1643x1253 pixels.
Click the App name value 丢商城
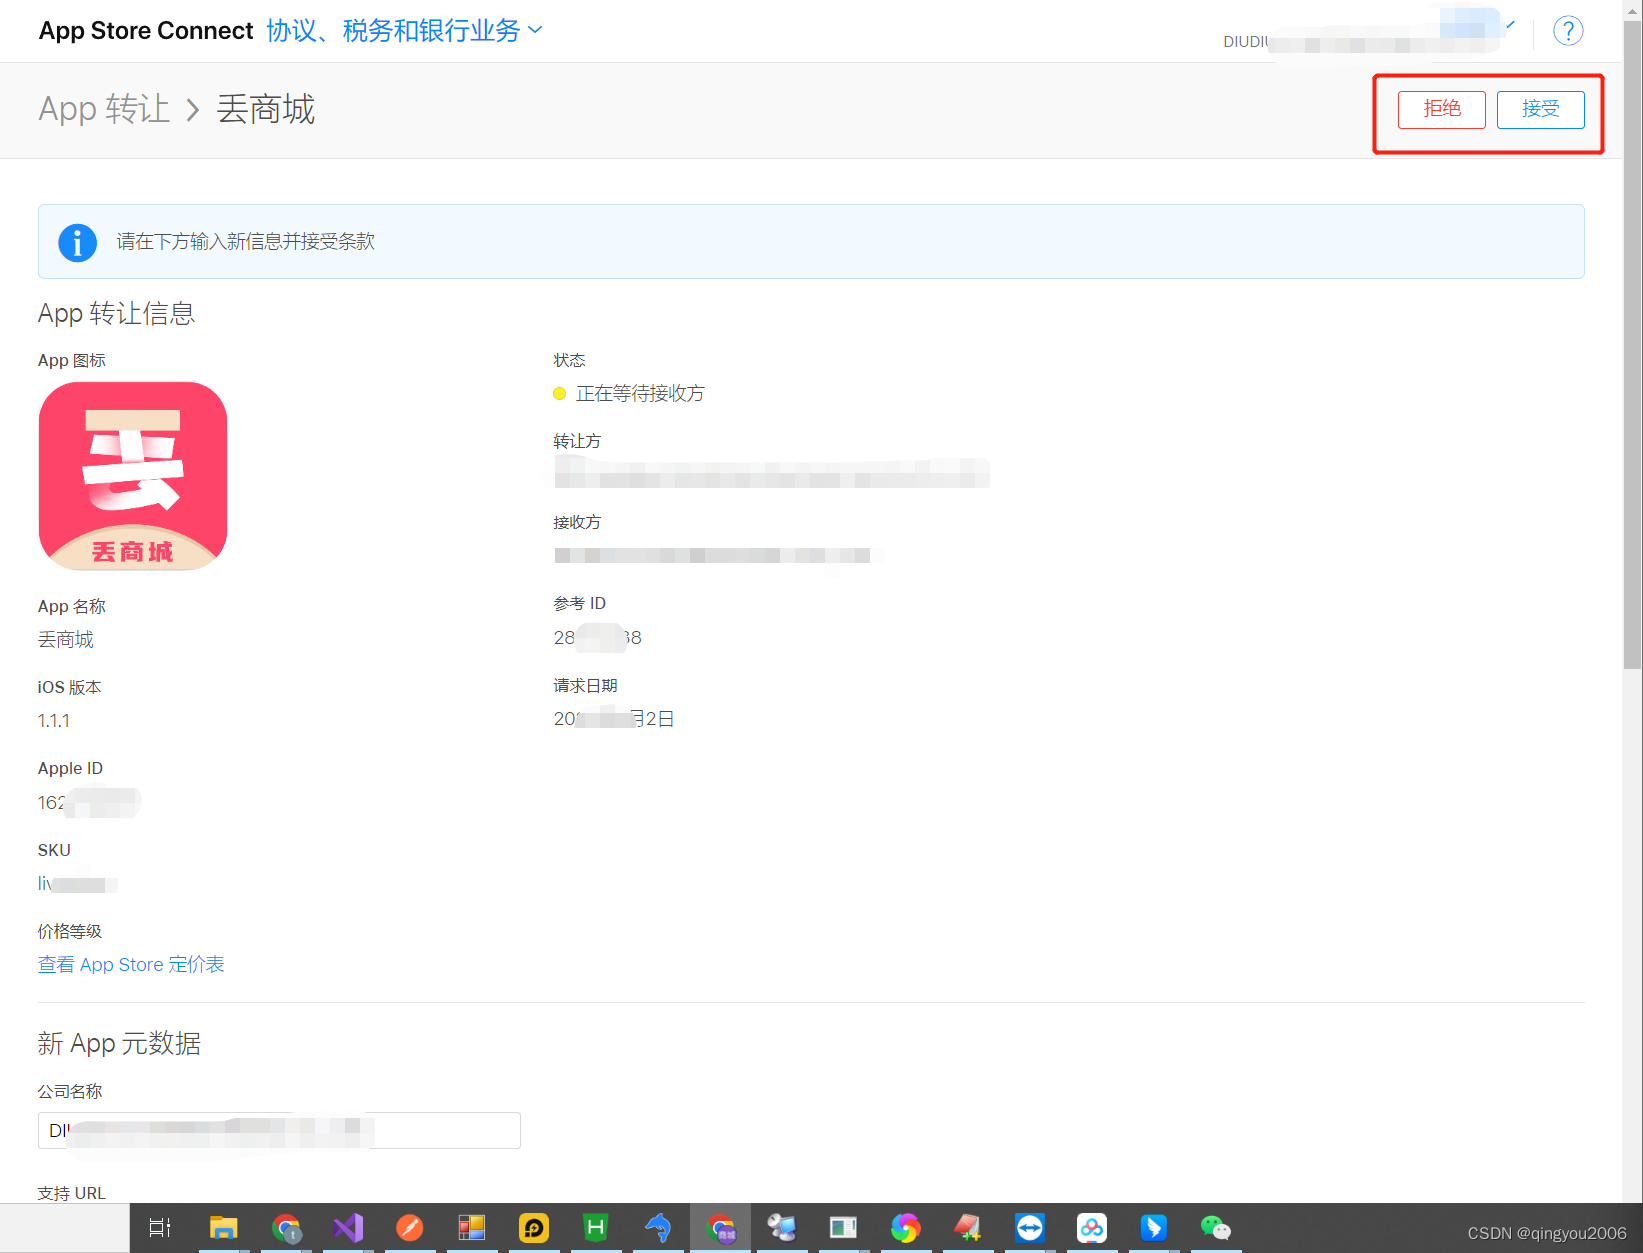66,640
